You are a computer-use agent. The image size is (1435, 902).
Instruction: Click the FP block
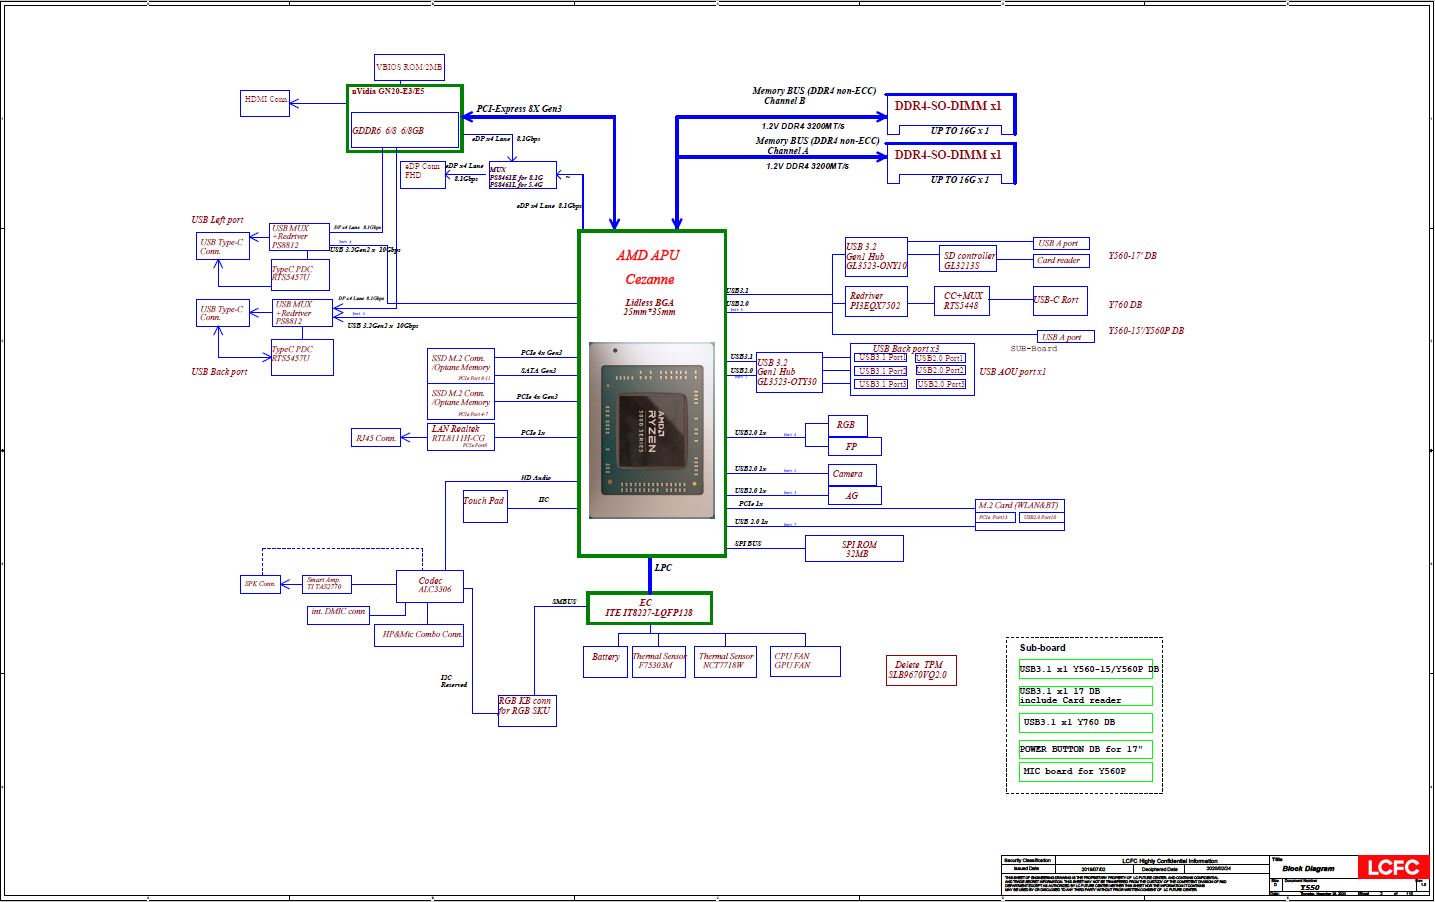pos(855,447)
